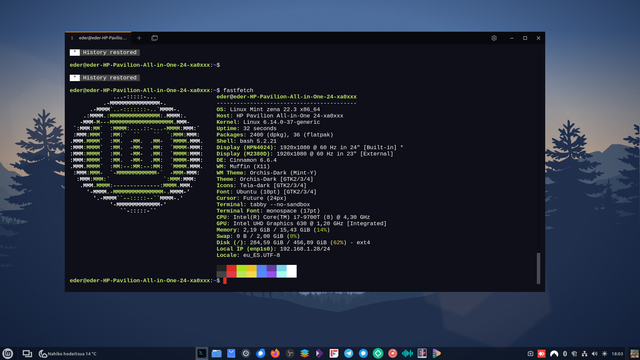
Task: Open the purple arrow icon in taskbar
Action: pyautogui.click(x=319, y=353)
